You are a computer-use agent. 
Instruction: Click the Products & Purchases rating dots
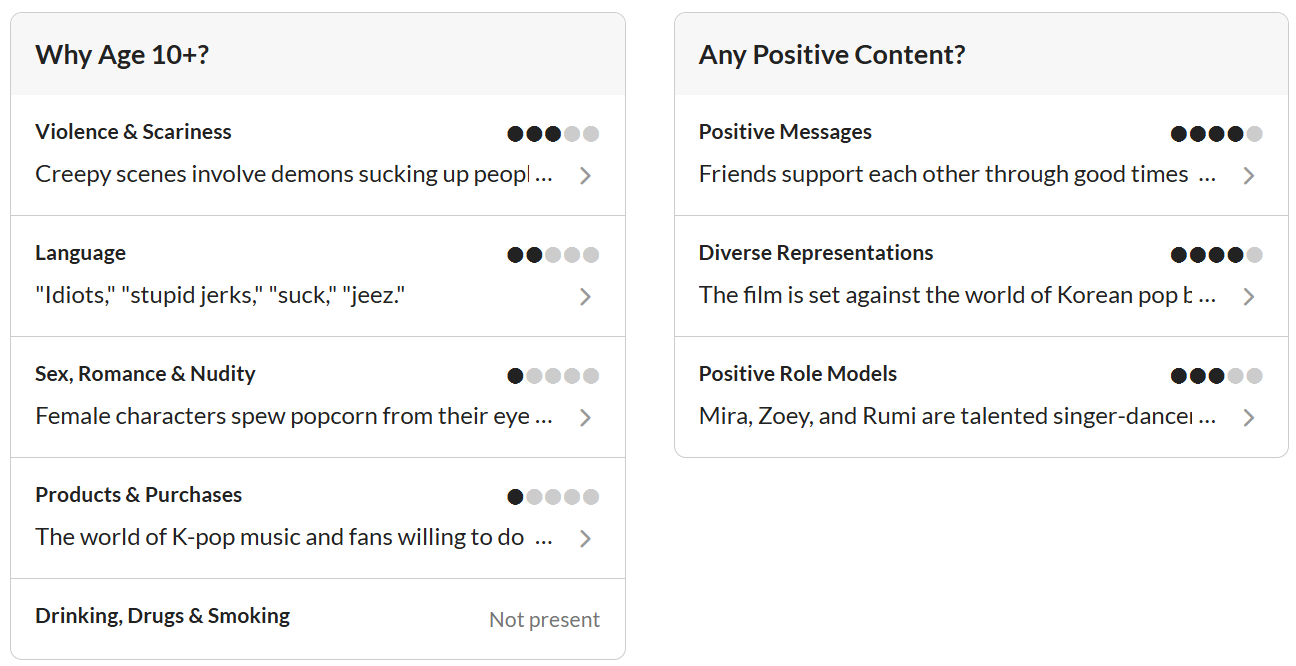pyautogui.click(x=553, y=497)
